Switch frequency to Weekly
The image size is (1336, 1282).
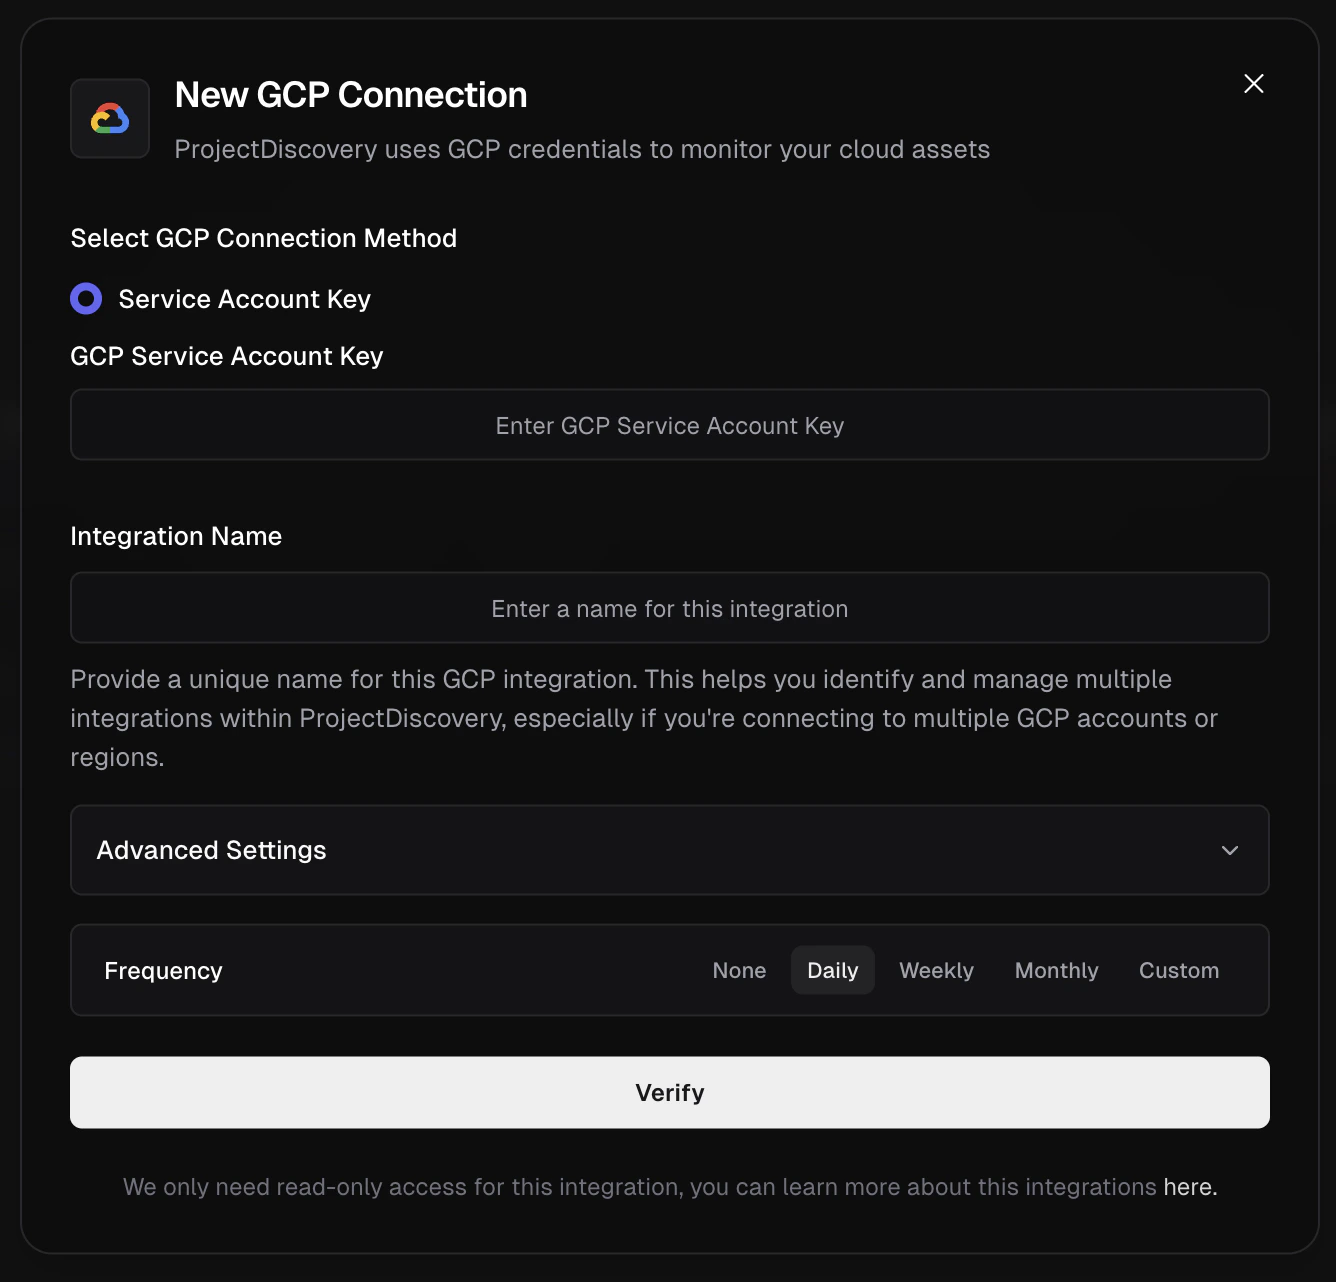(936, 970)
